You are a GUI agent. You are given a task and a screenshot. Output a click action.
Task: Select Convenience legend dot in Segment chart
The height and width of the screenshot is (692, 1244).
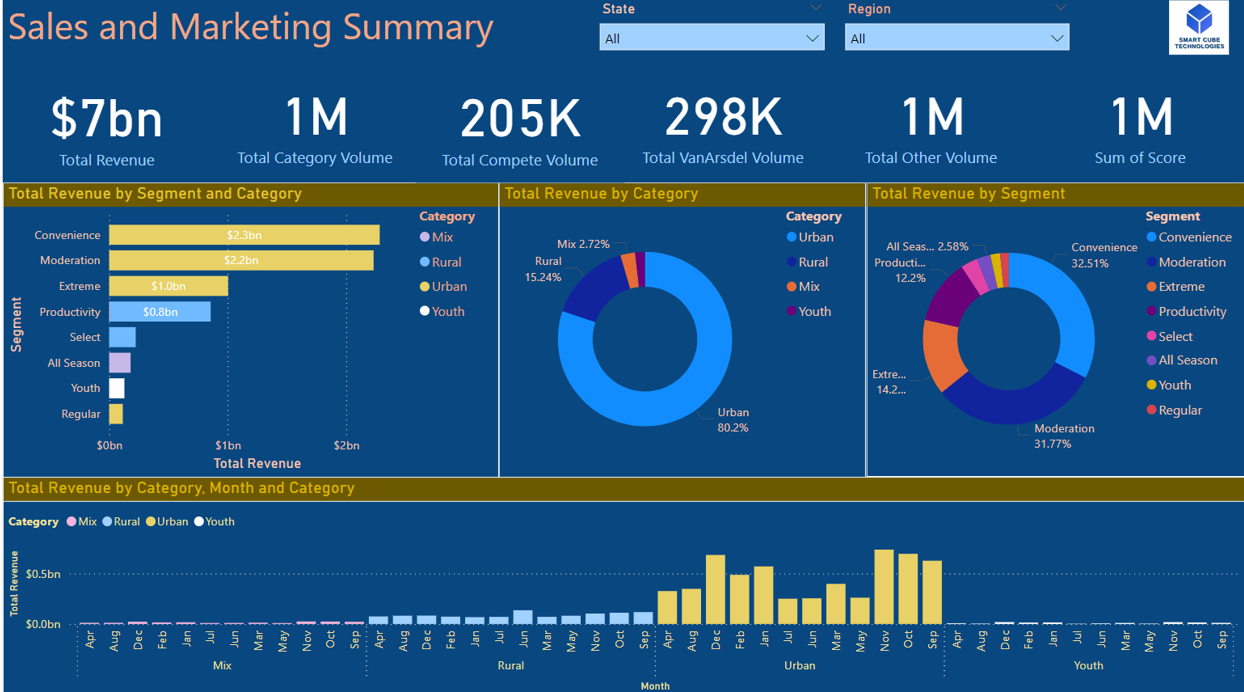[1152, 237]
